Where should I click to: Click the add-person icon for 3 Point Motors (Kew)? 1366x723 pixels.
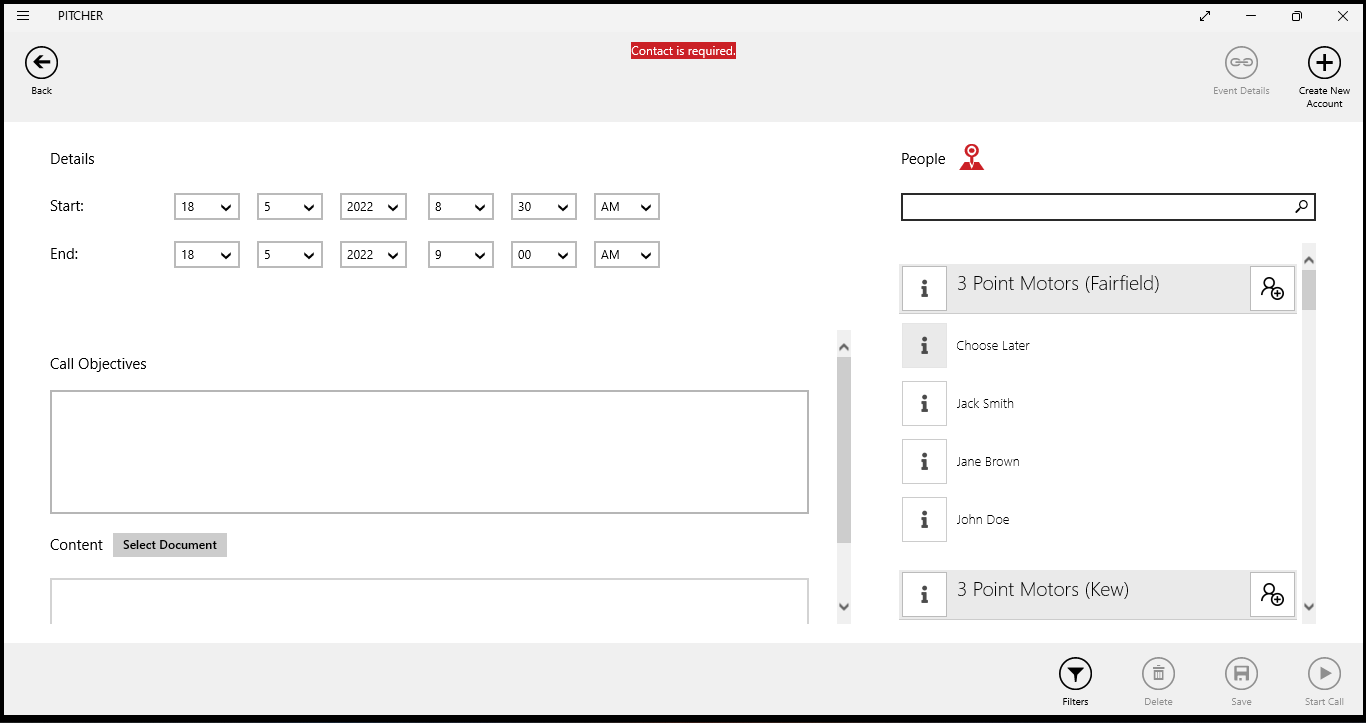[1272, 594]
